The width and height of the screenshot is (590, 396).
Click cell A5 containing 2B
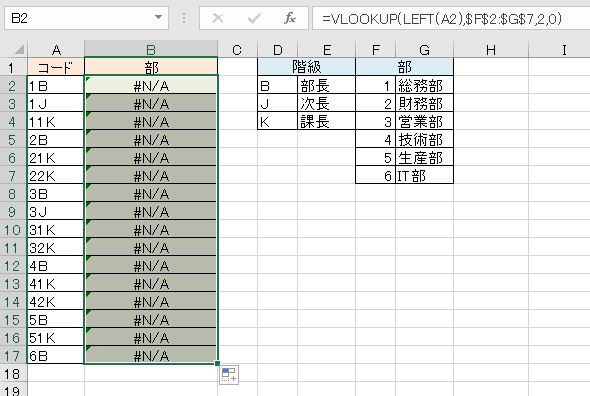[x=56, y=140]
